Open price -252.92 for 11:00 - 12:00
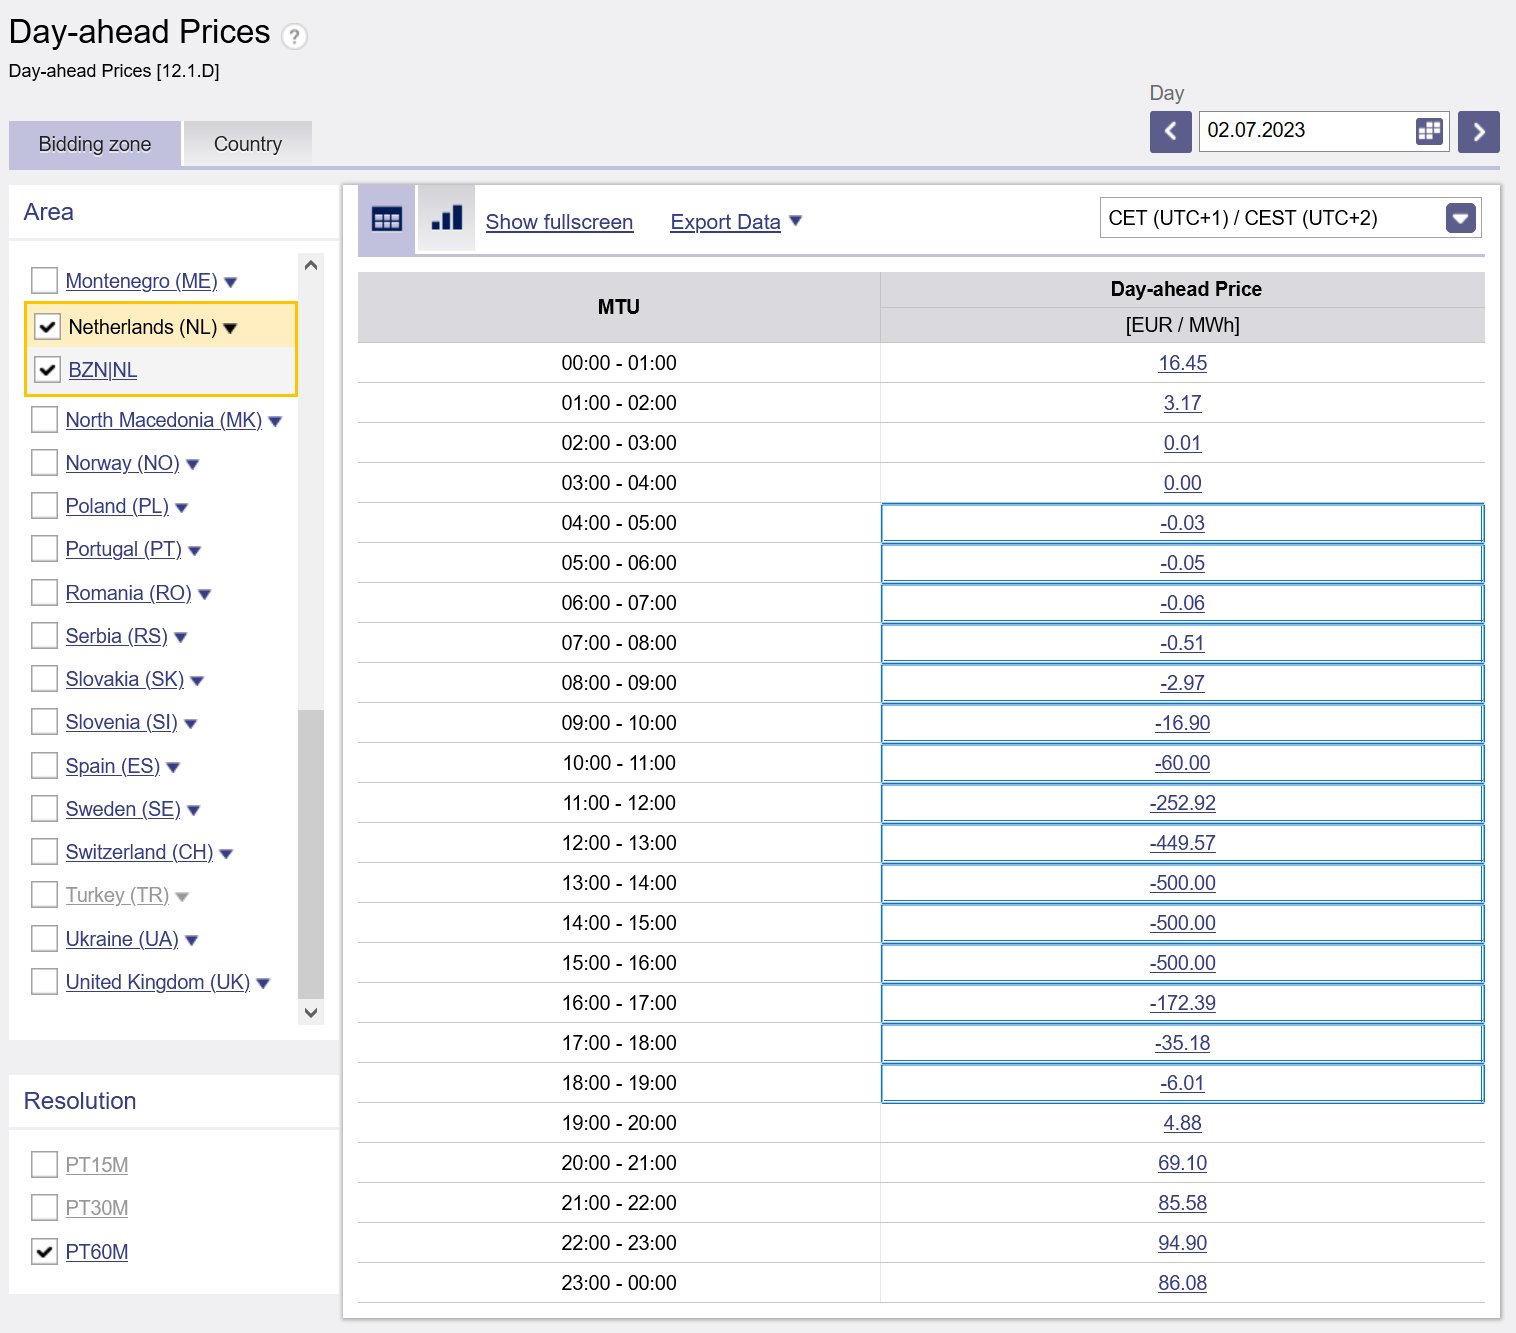Screen dimensions: 1516x1333 [1182, 803]
